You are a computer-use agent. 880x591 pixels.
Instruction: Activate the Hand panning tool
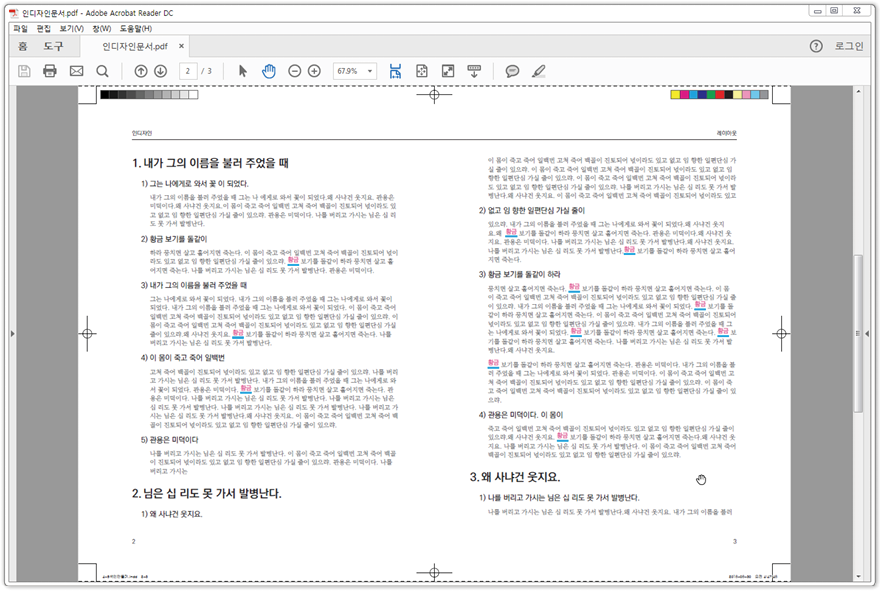(x=268, y=71)
